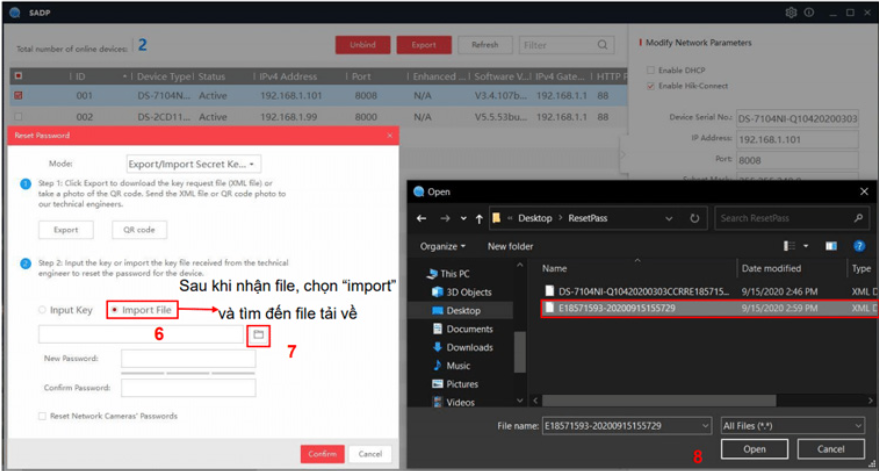This screenshot has height=471, width=879.
Task: Go back in Open dialog navigation
Action: point(423,217)
